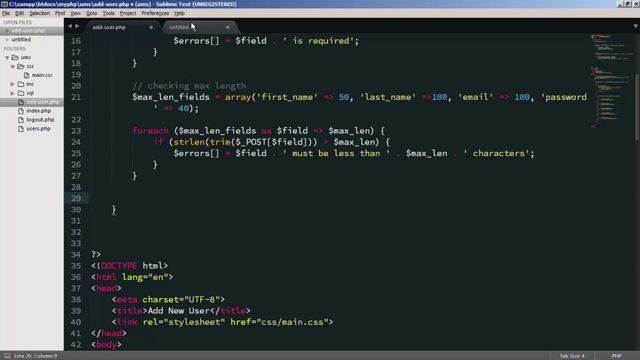This screenshot has height=360, width=640.
Task: Toggle side bar icon in status bar
Action: pos(7,356)
